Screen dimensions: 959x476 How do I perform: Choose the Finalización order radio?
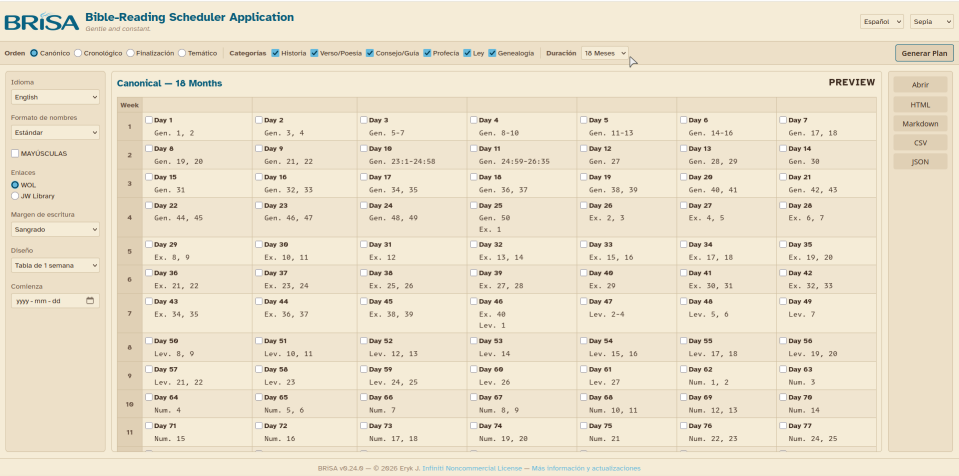tap(130, 53)
